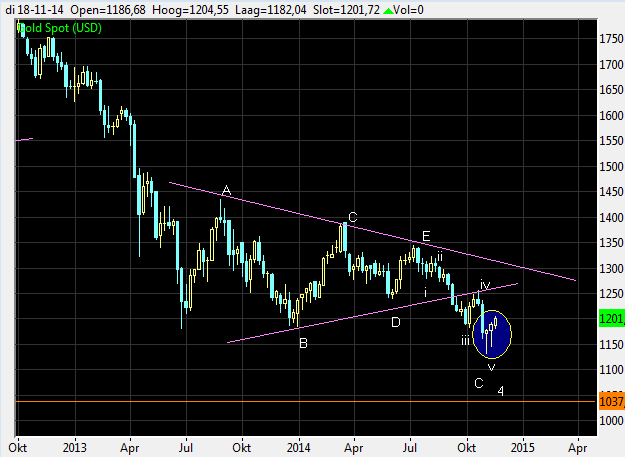This screenshot has width=625, height=457.
Task: Select the orange 1037 price level tag
Action: pyautogui.click(x=611, y=401)
